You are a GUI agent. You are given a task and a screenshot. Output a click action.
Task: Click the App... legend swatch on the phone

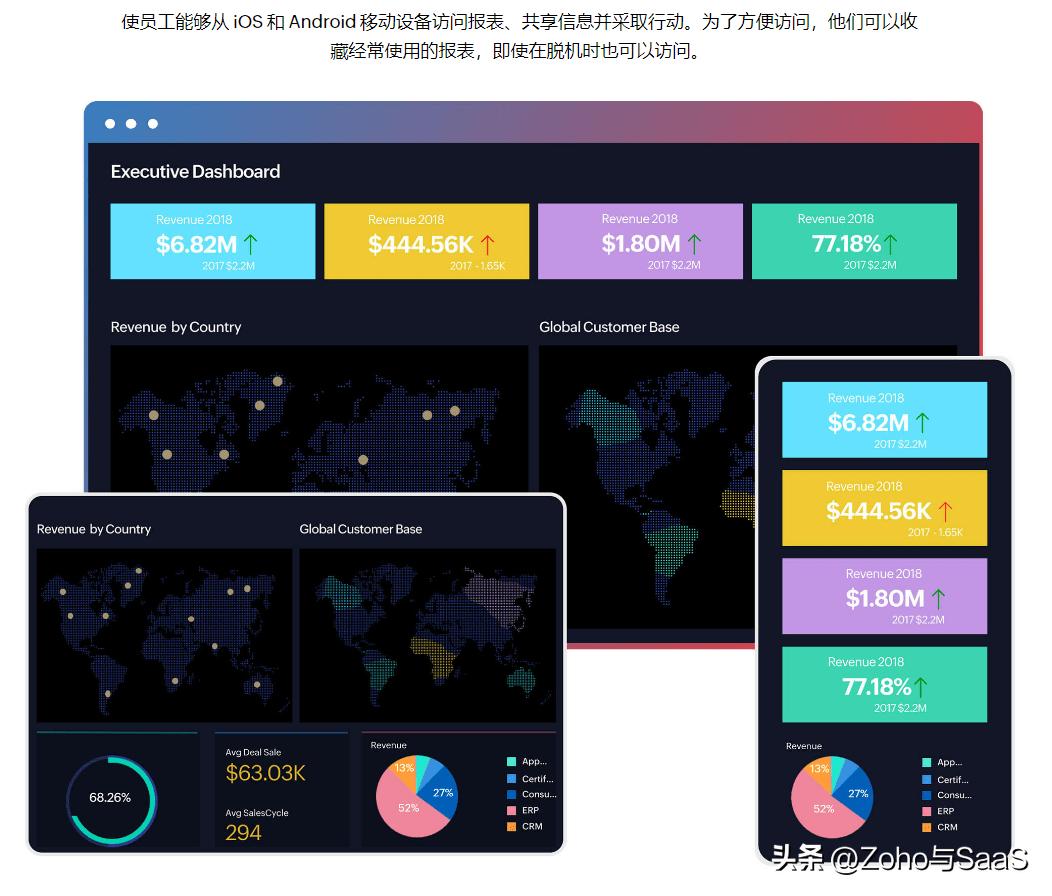[927, 762]
